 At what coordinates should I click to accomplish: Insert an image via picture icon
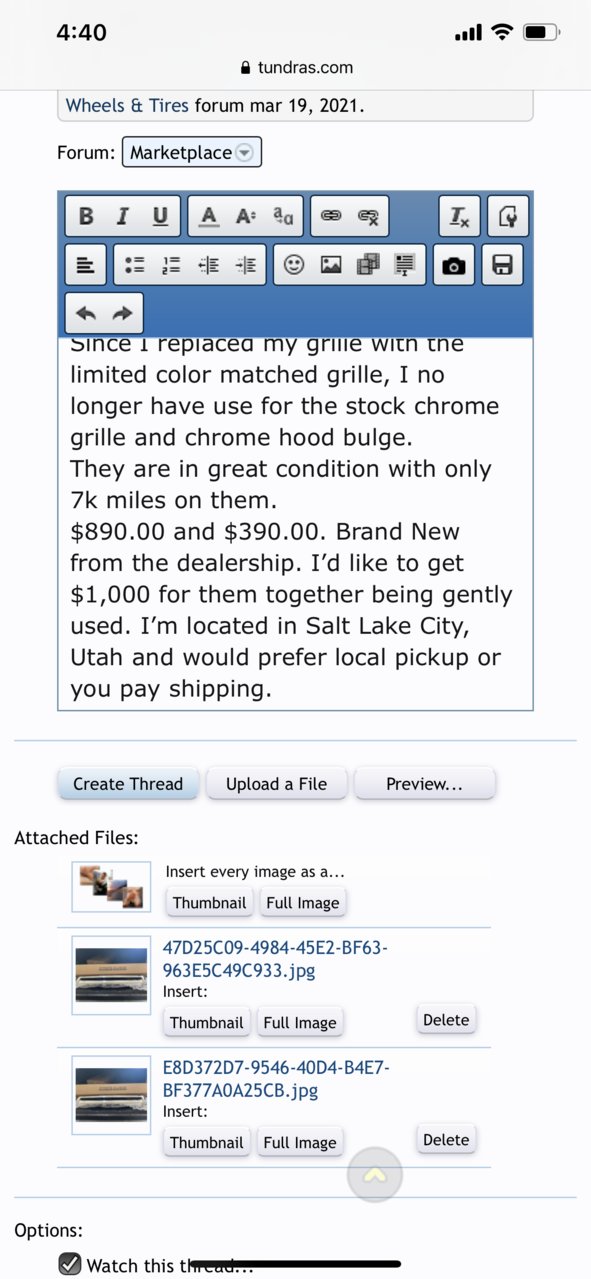[331, 265]
